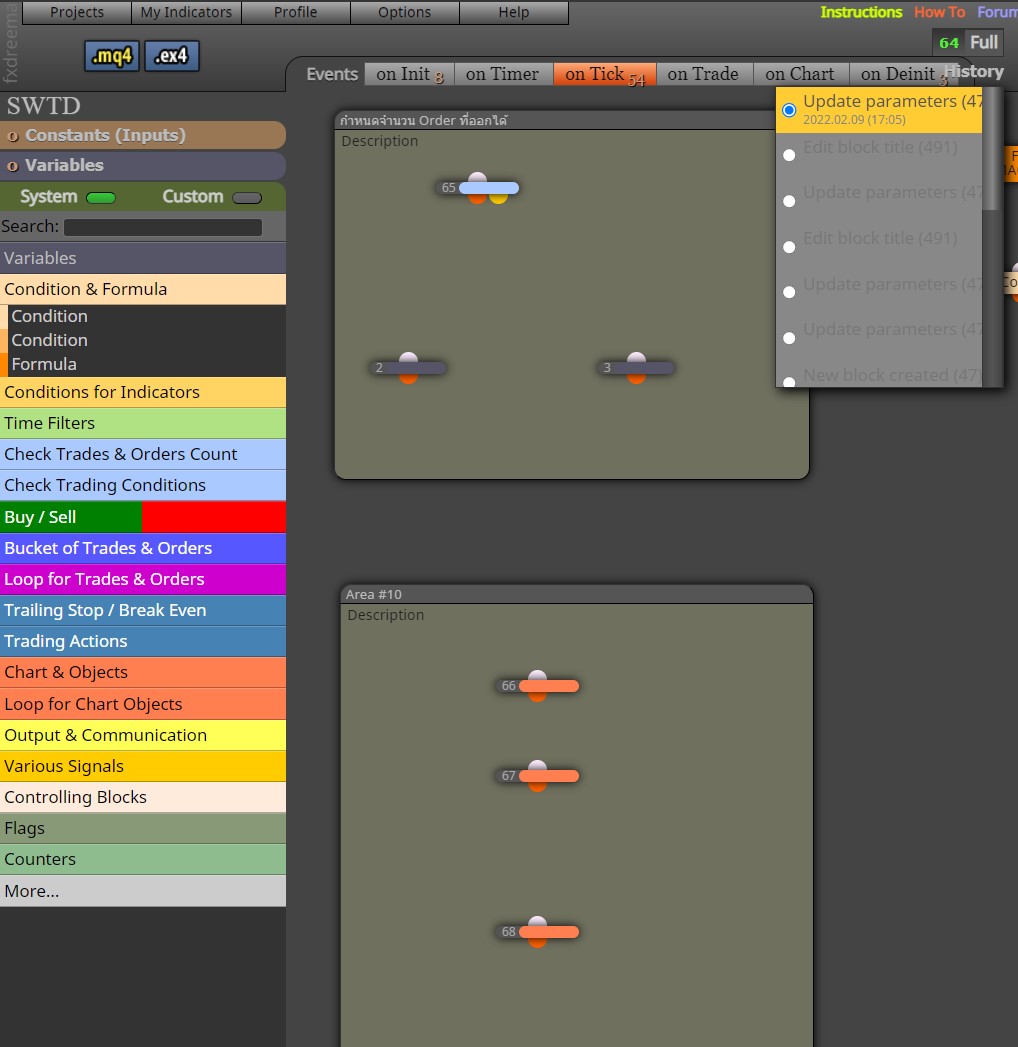Show More... block categories

(x=143, y=891)
